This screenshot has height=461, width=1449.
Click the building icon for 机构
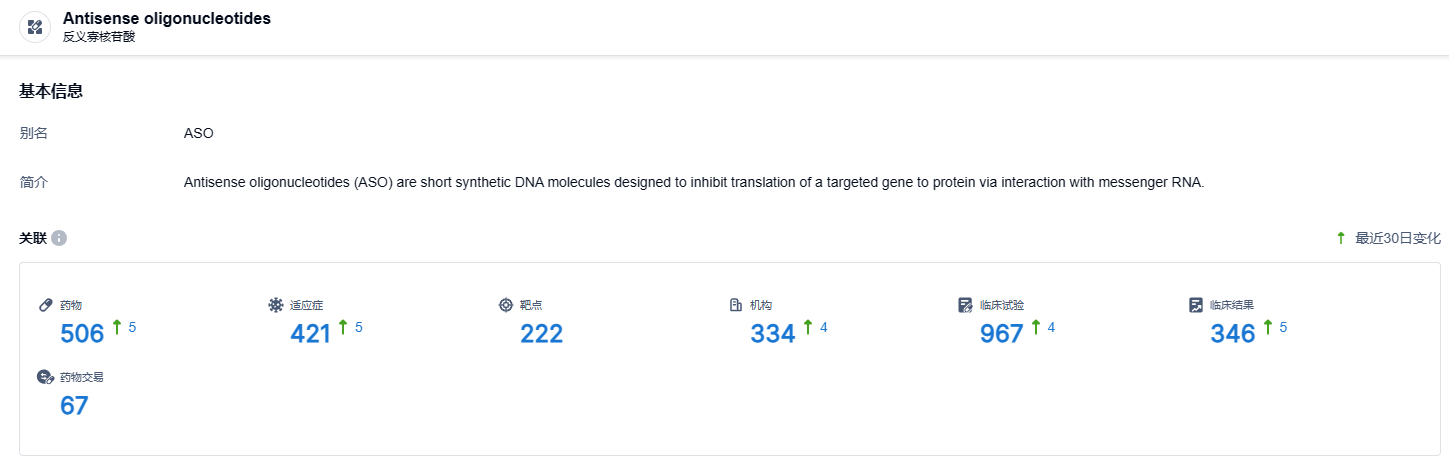(x=736, y=305)
